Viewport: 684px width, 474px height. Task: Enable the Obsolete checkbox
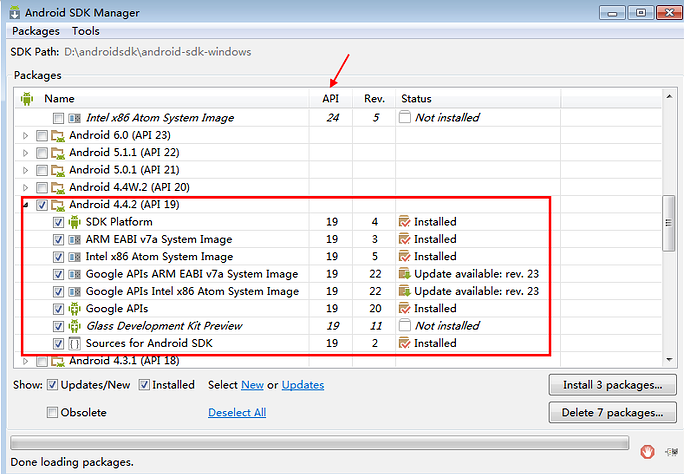coord(52,412)
